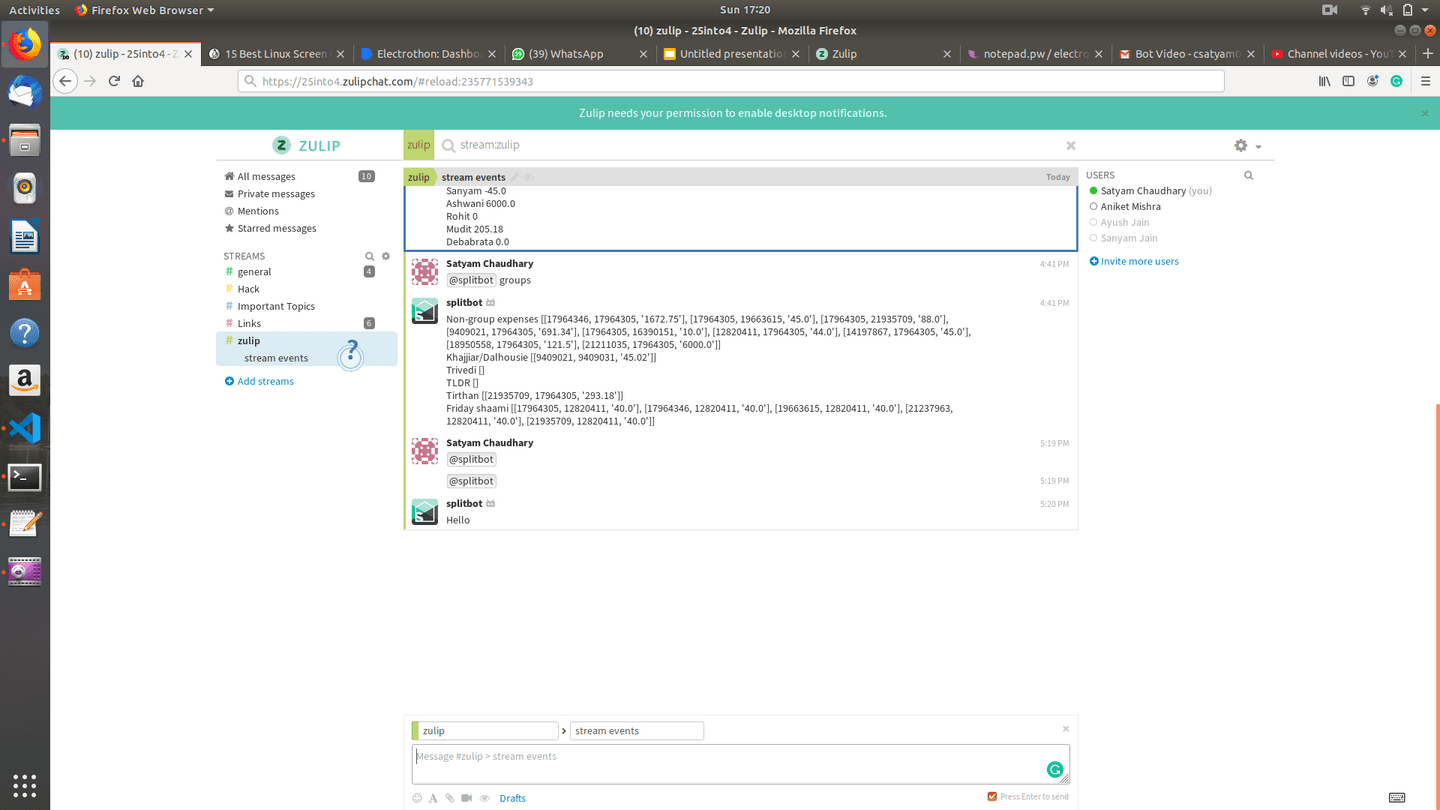Attach a file via paperclip icon
This screenshot has height=810, width=1440.
point(450,798)
